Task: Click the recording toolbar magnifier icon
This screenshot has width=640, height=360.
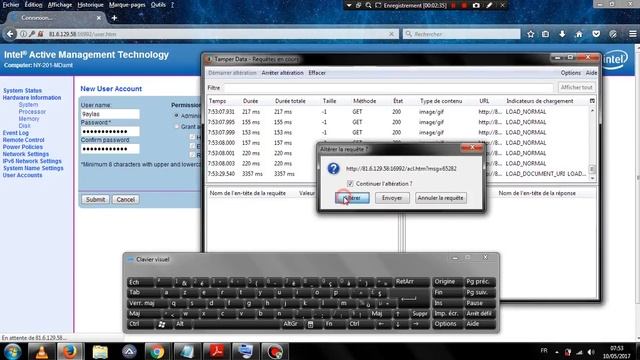Action: click(369, 5)
